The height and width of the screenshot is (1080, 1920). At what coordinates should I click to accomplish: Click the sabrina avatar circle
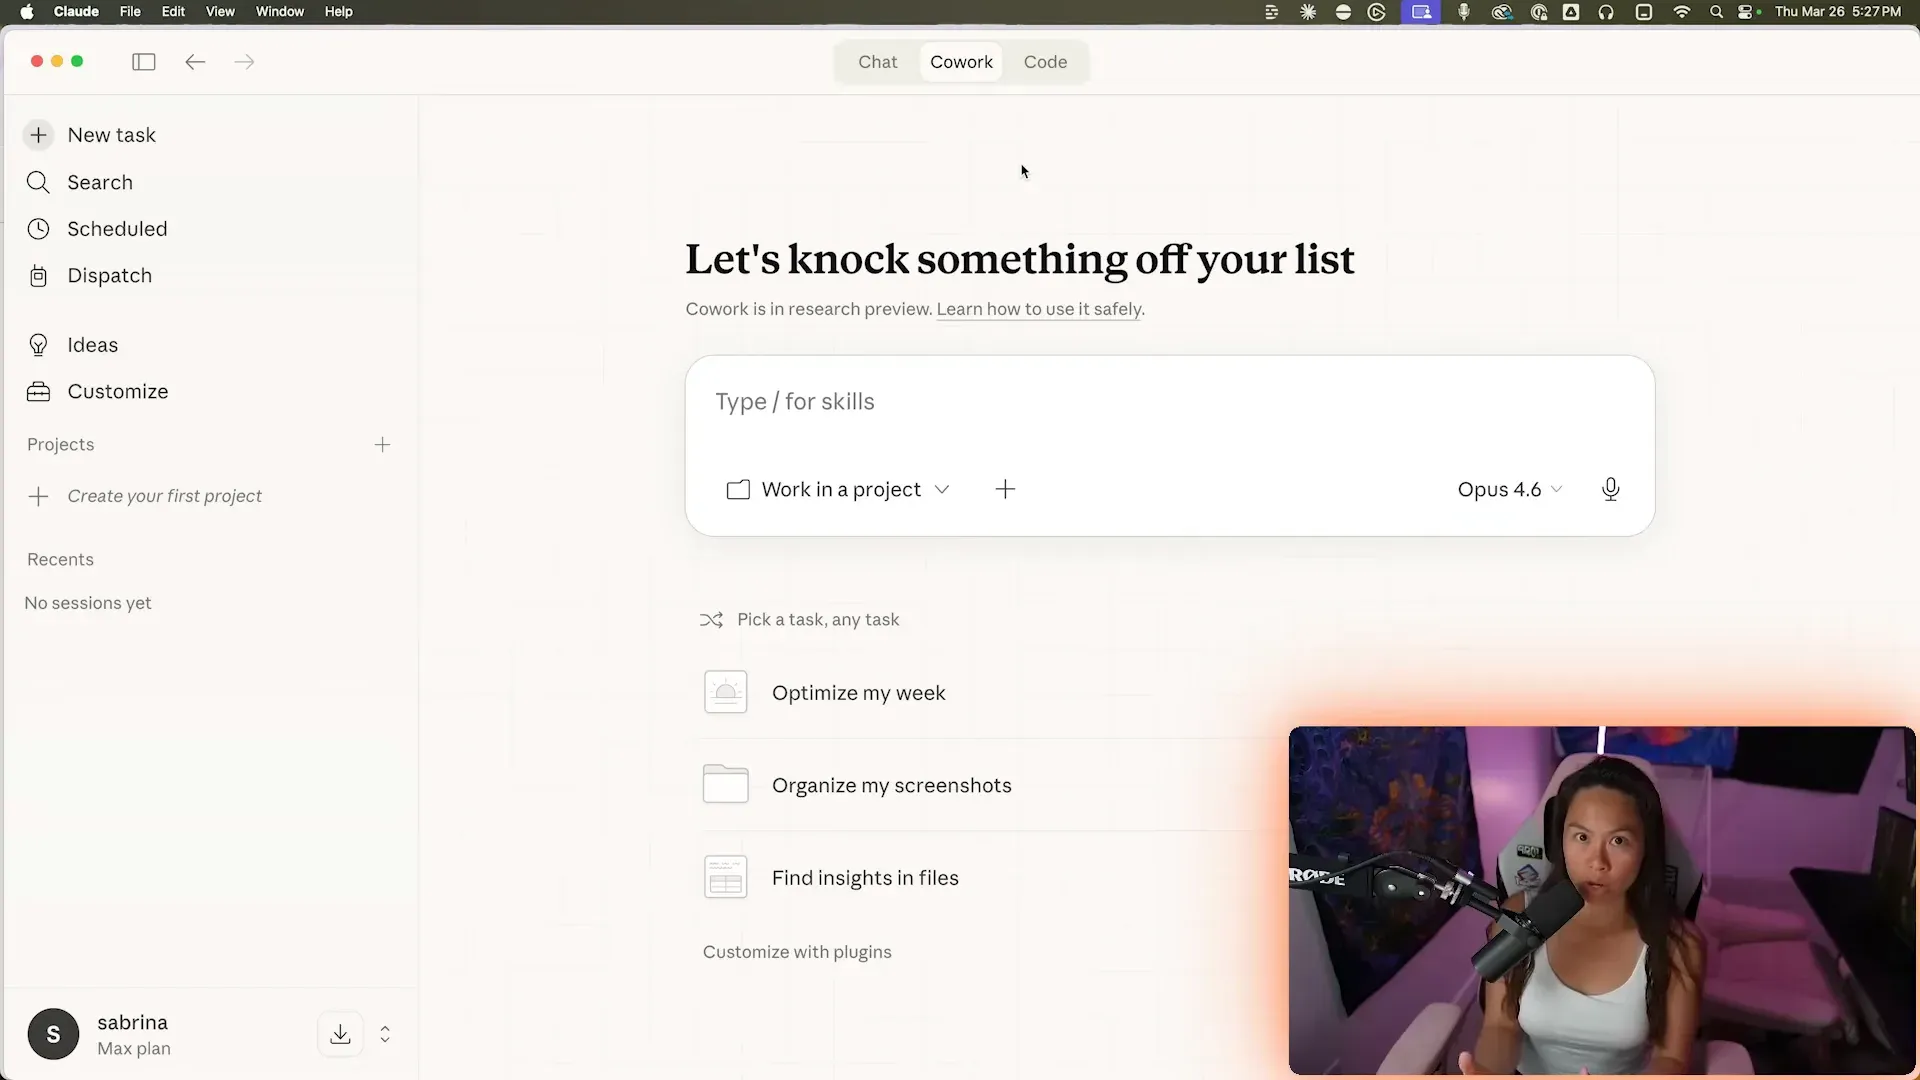pos(53,1034)
